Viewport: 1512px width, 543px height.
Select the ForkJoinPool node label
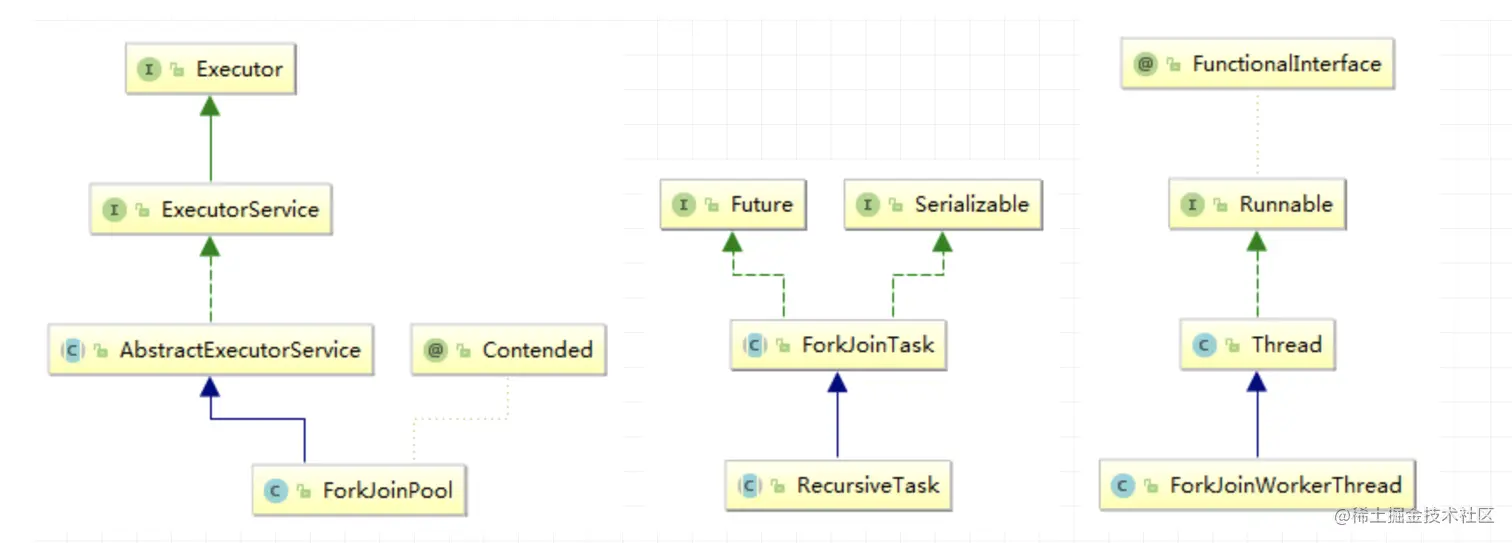(x=387, y=491)
